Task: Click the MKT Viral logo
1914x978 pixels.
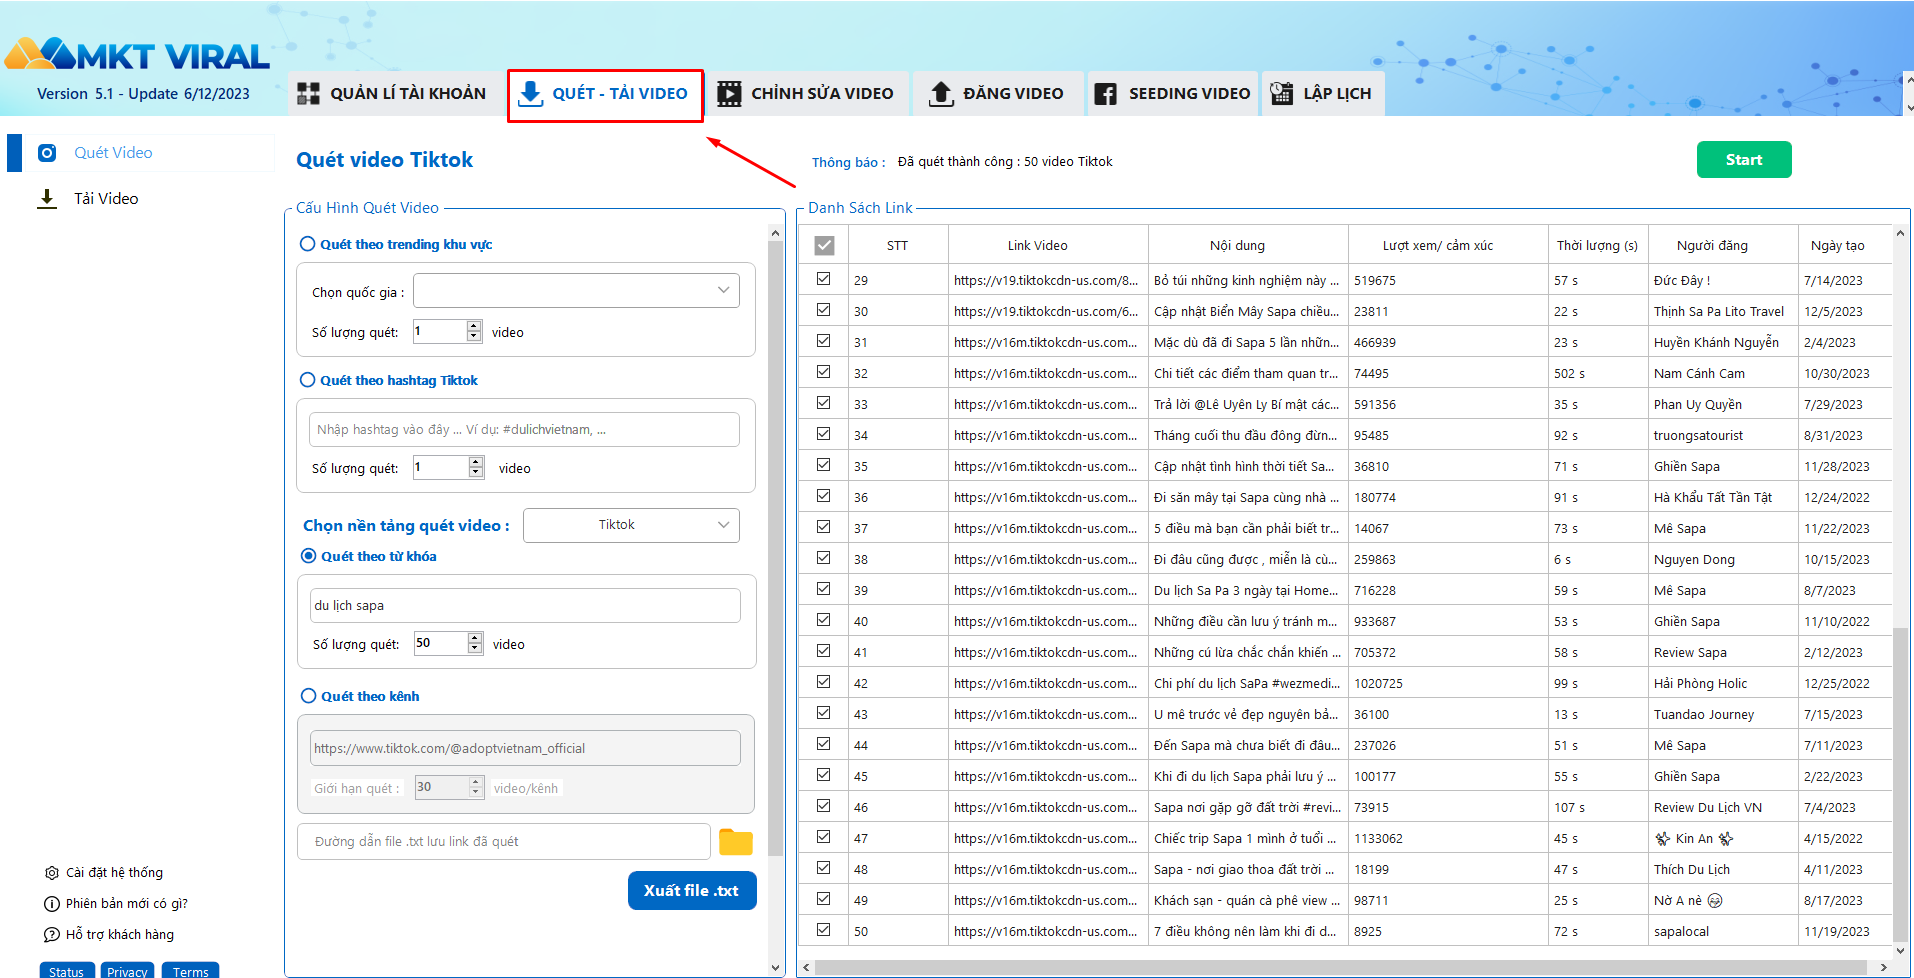Action: pyautogui.click(x=138, y=55)
